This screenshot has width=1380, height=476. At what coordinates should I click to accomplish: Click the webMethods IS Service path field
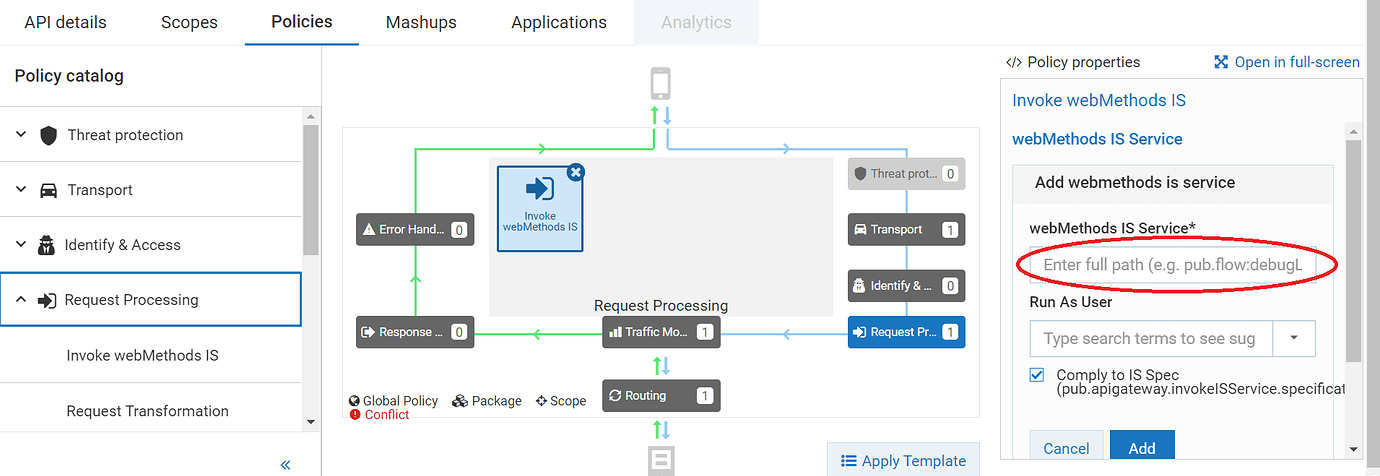pos(1172,265)
